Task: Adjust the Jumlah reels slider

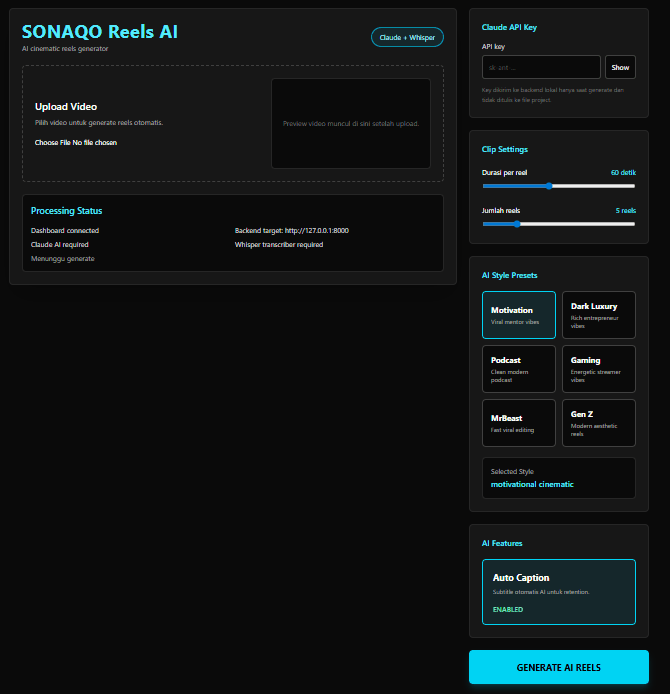Action: pyautogui.click(x=558, y=224)
